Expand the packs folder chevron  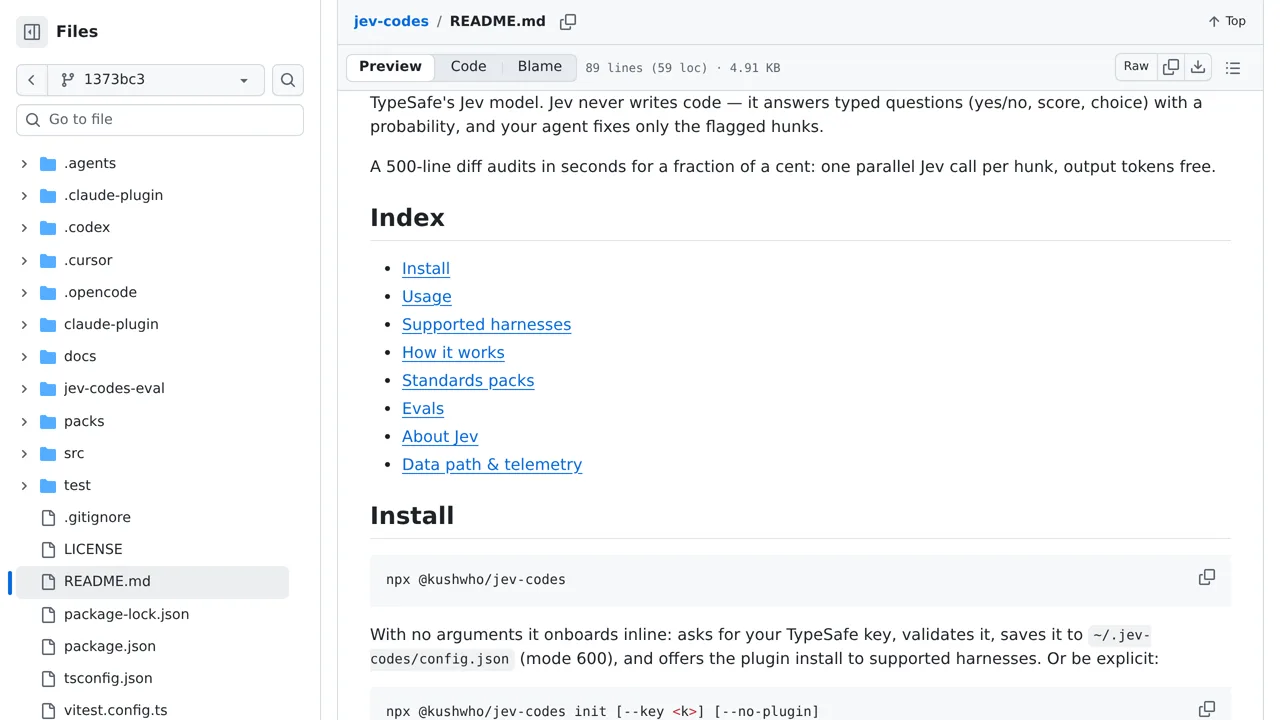tap(24, 422)
